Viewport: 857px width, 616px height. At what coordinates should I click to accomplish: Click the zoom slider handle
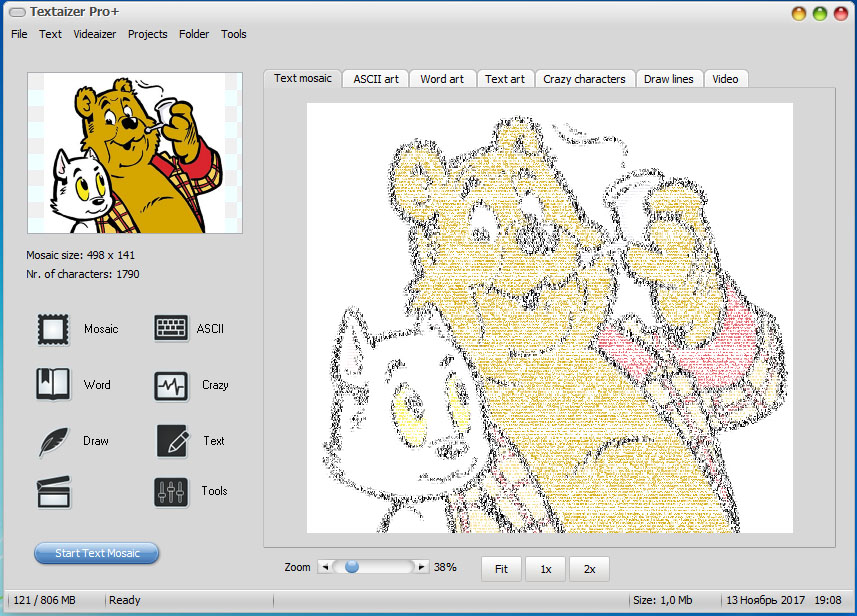(352, 567)
